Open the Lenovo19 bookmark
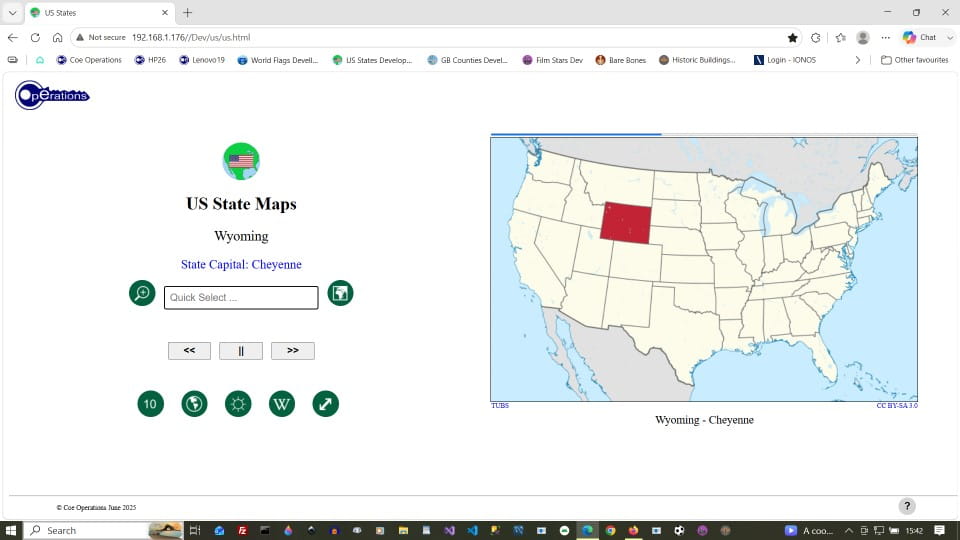This screenshot has height=540, width=960. point(202,60)
